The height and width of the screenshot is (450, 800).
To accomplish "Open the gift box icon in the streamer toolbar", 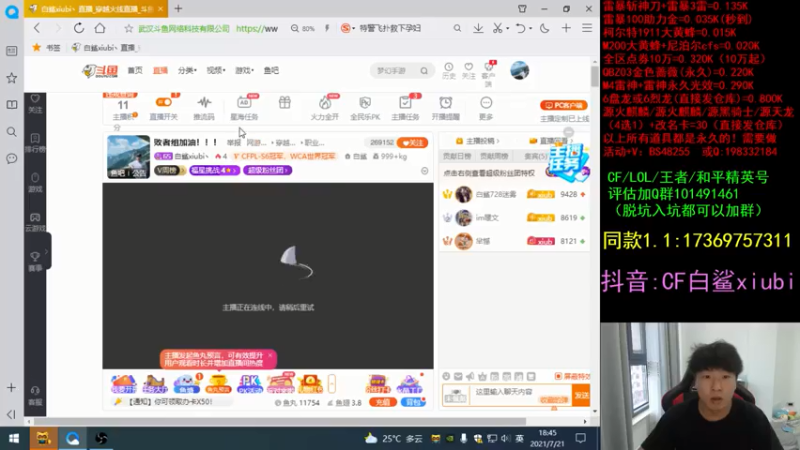I will [x=285, y=104].
